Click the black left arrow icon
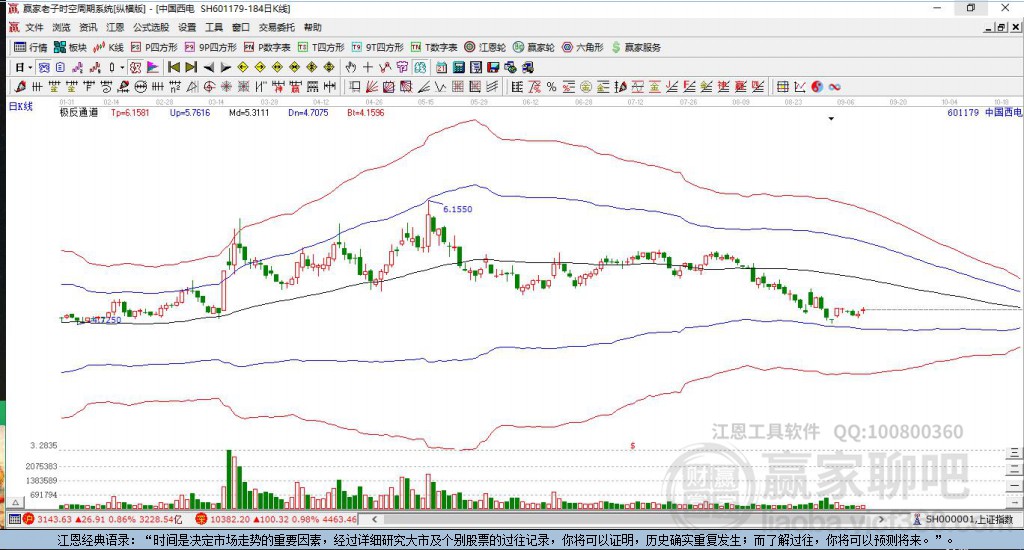 click(208, 67)
